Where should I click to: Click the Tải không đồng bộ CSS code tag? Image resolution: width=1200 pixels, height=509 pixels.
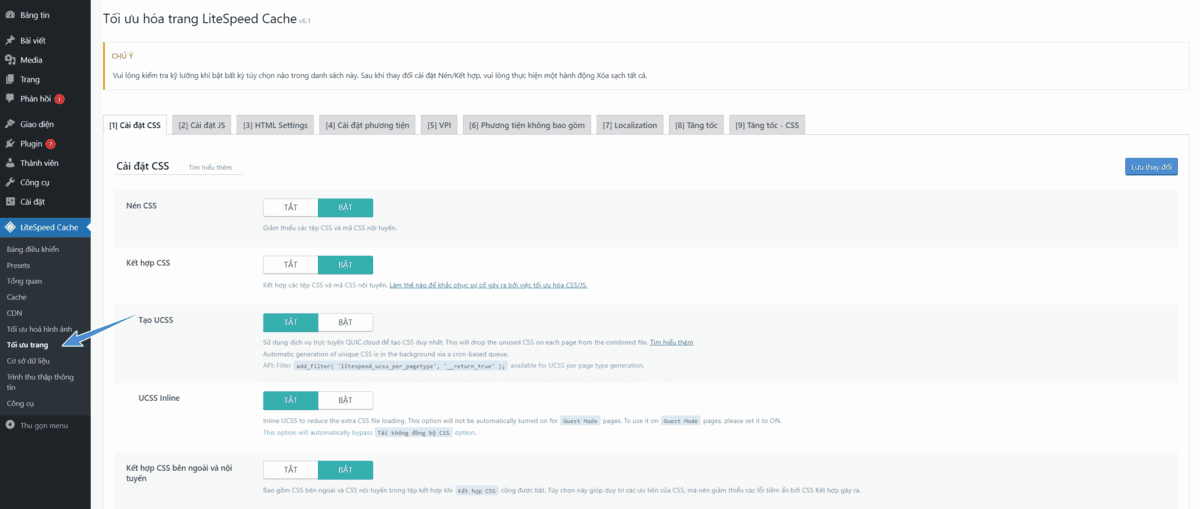click(x=414, y=433)
